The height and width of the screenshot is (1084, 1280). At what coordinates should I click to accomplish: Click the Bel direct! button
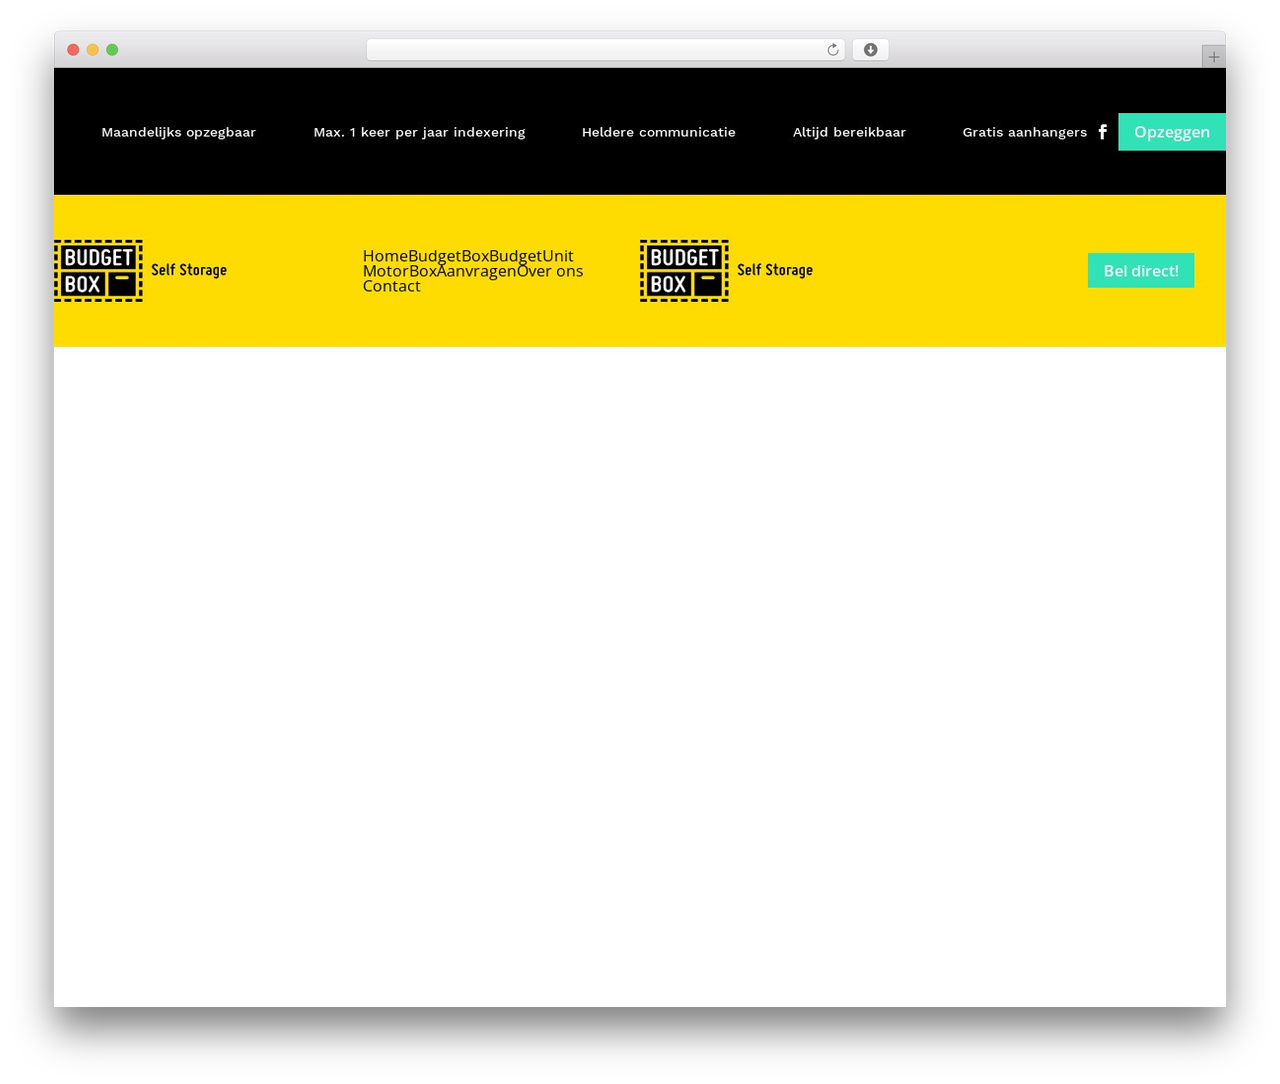(x=1141, y=270)
